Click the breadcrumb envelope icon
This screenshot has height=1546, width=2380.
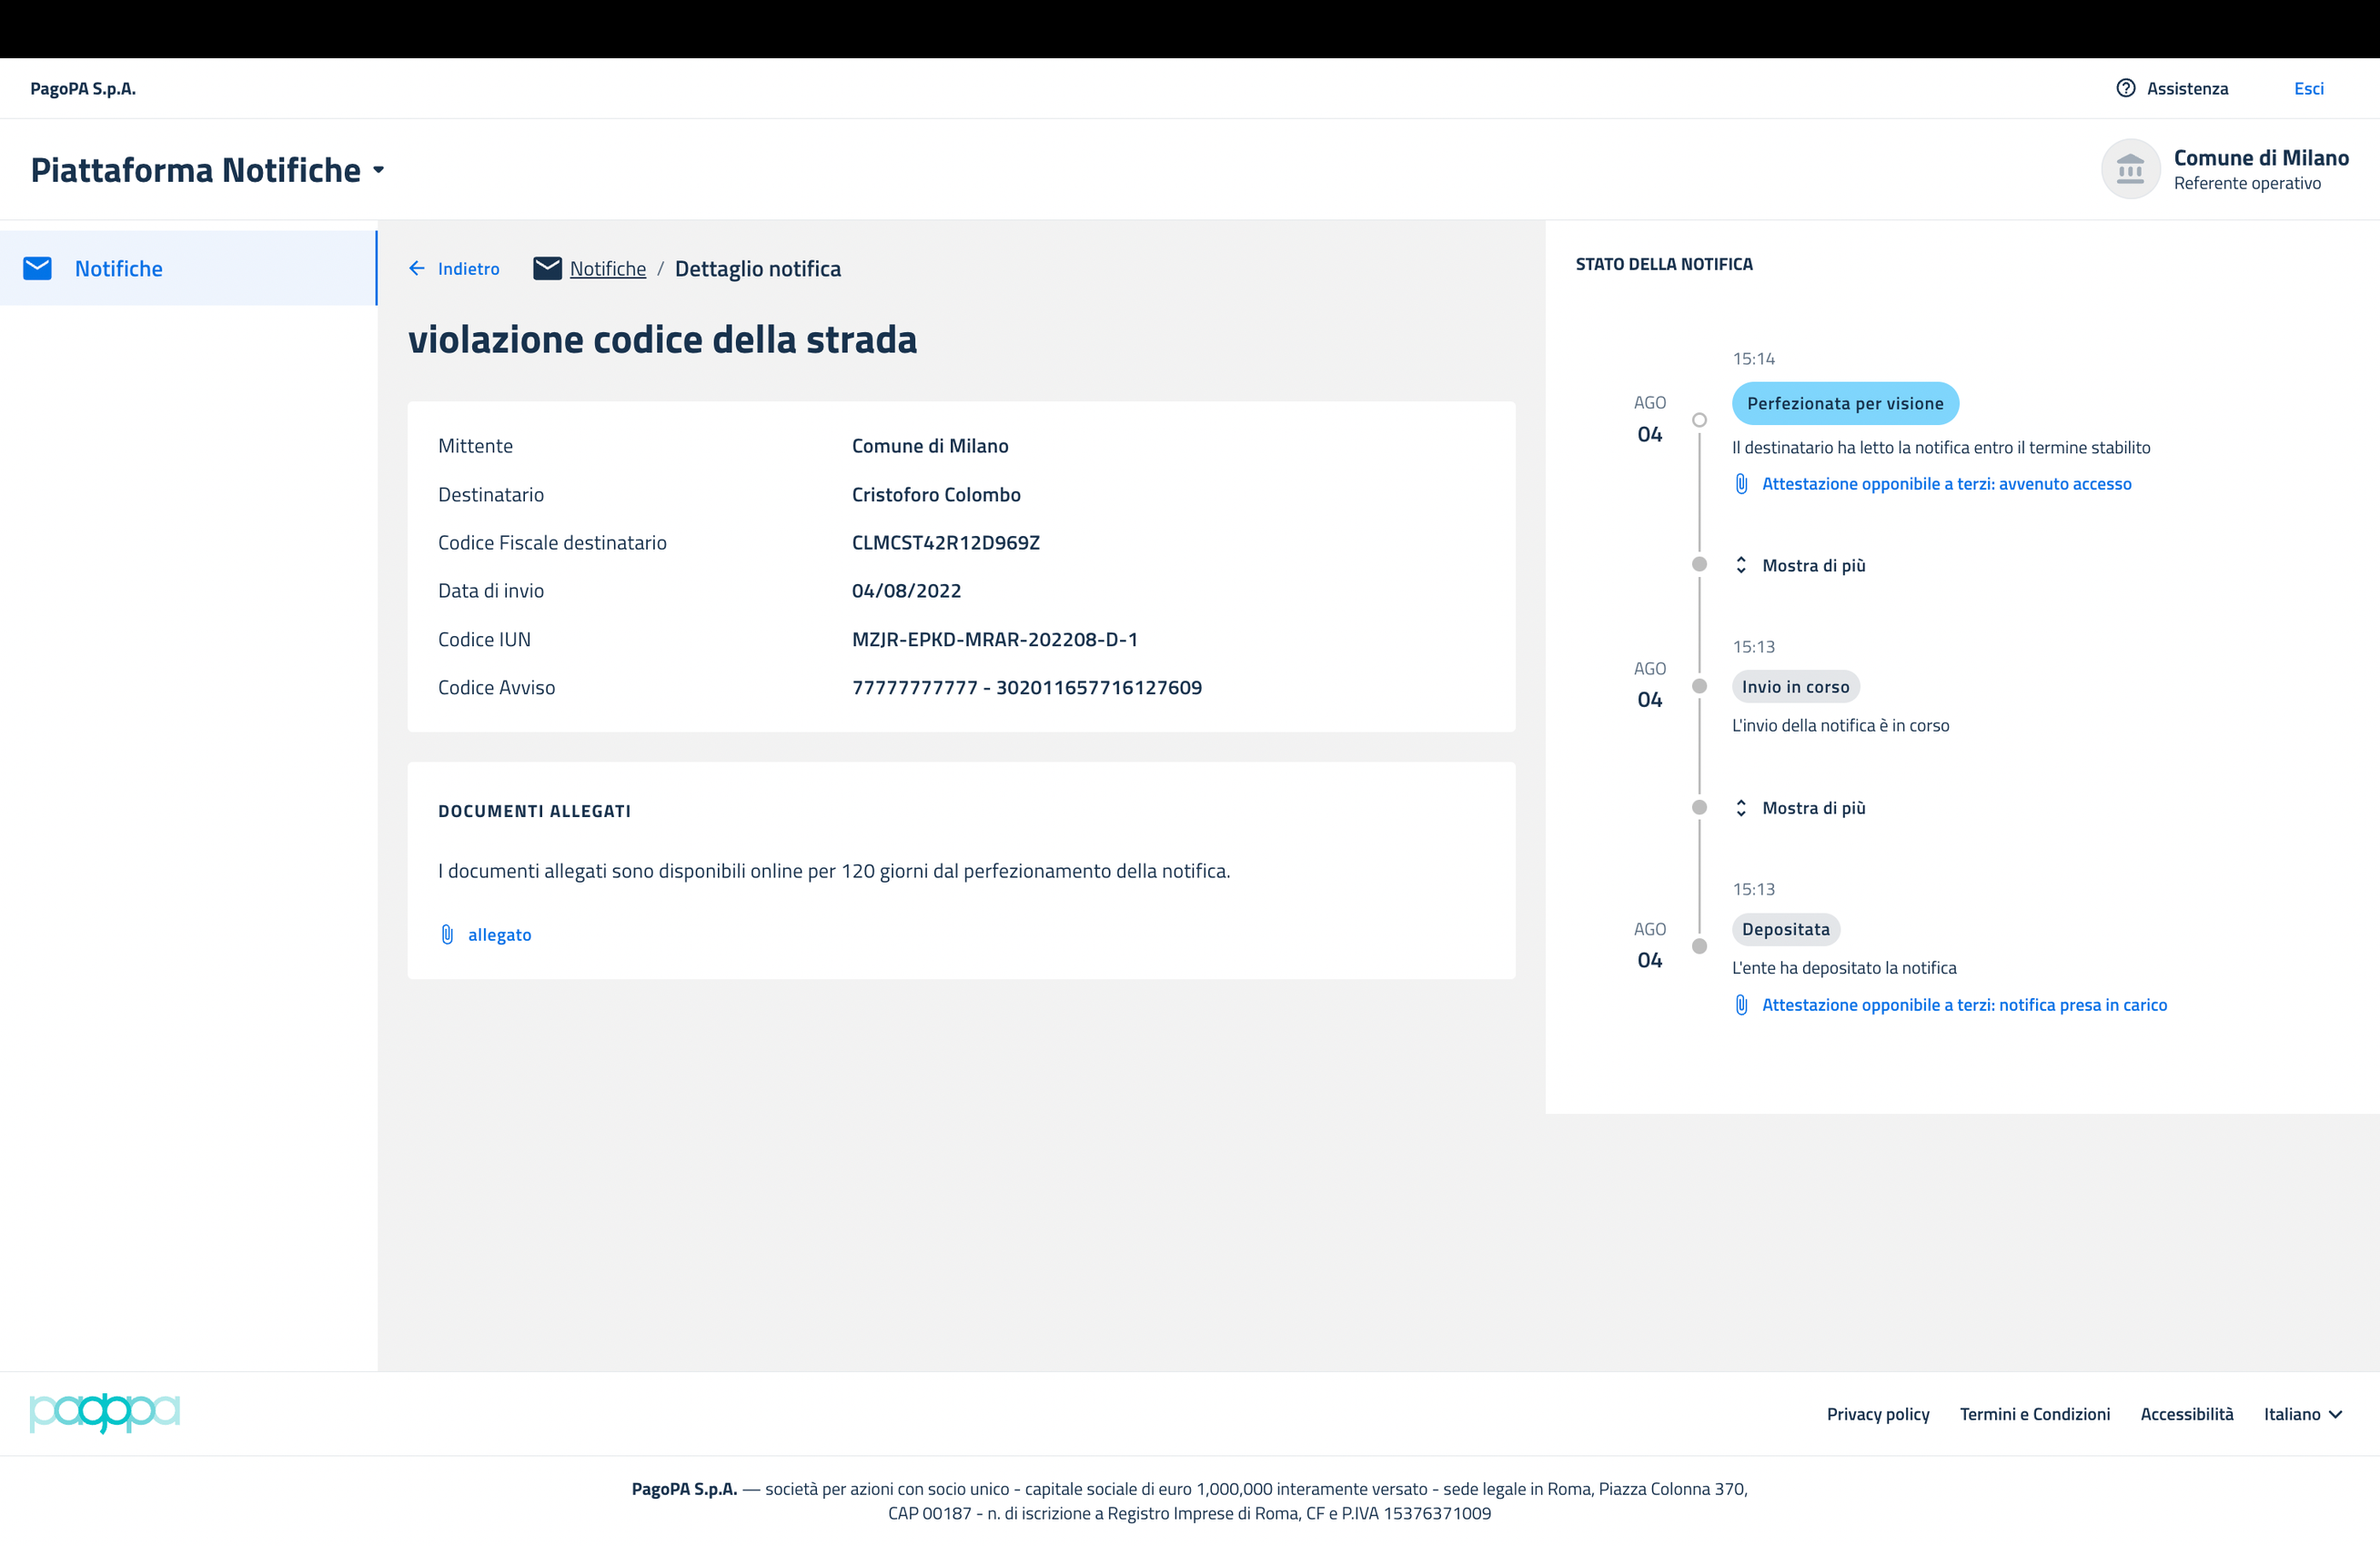[547, 268]
